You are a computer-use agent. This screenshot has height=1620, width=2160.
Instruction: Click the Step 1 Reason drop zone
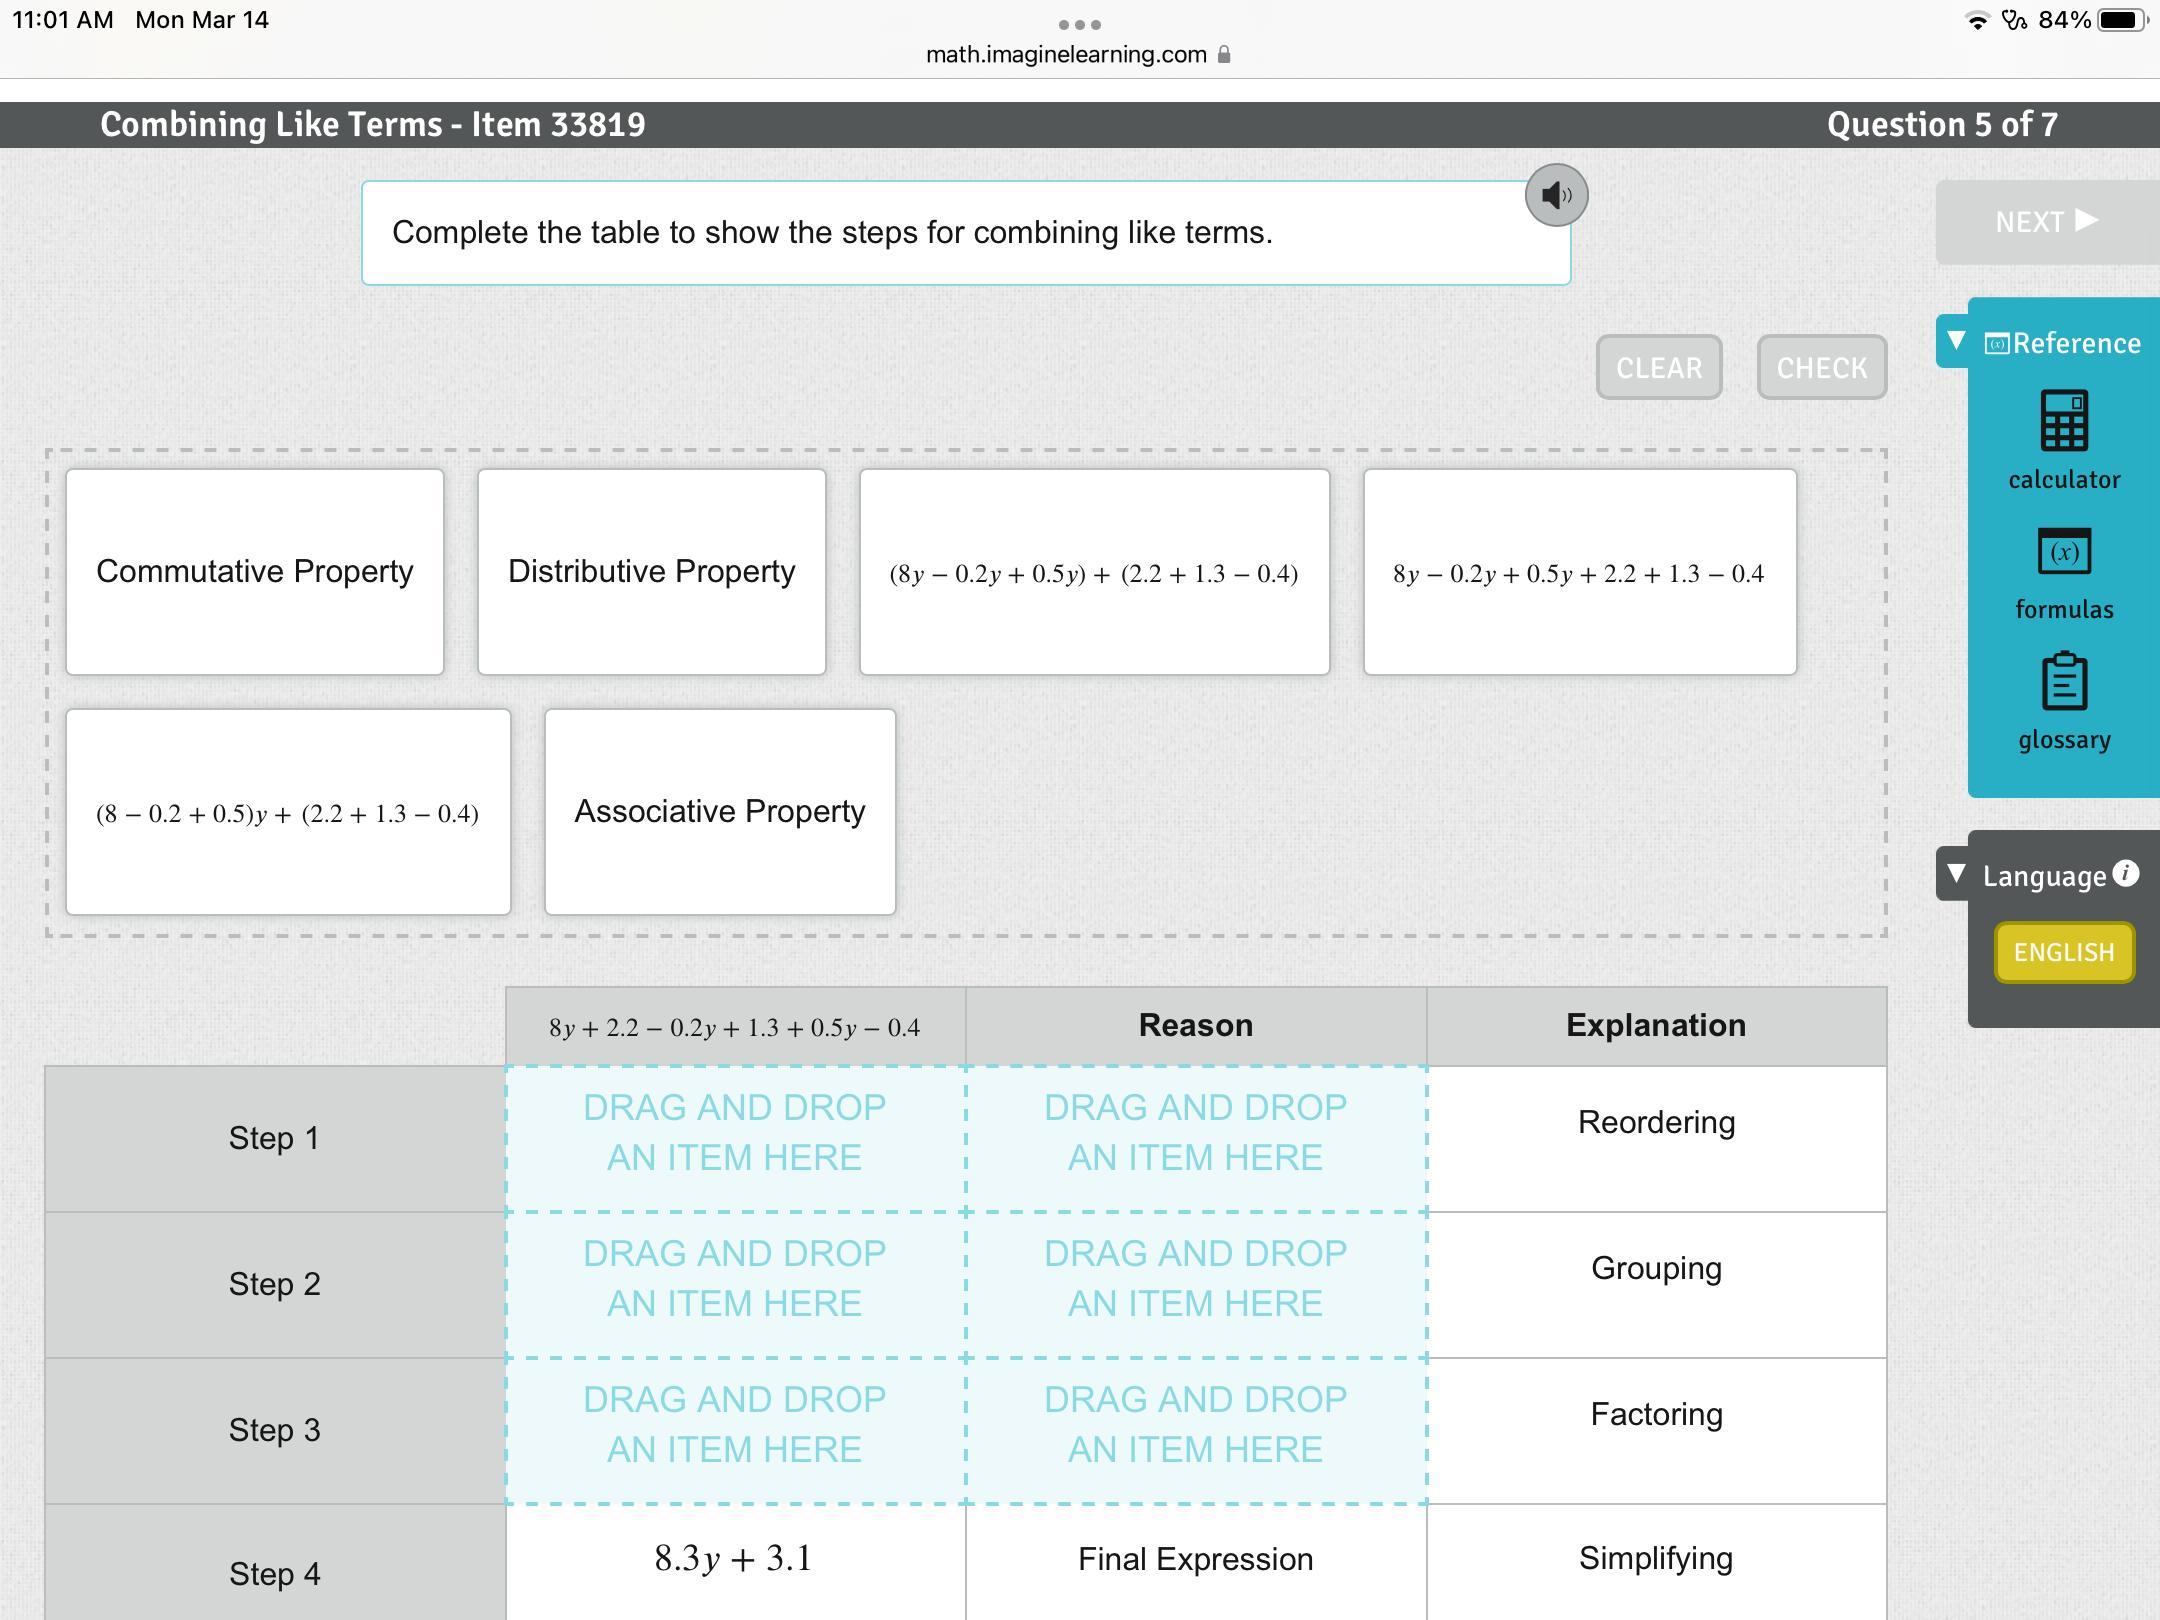point(1195,1138)
